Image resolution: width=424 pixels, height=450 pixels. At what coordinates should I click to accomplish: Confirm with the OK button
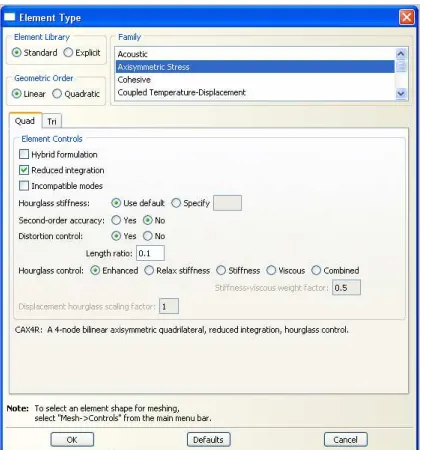72,440
